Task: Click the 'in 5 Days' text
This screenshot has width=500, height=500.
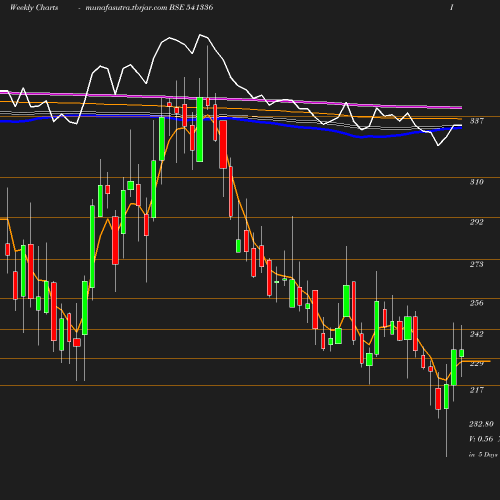Action: (483, 455)
